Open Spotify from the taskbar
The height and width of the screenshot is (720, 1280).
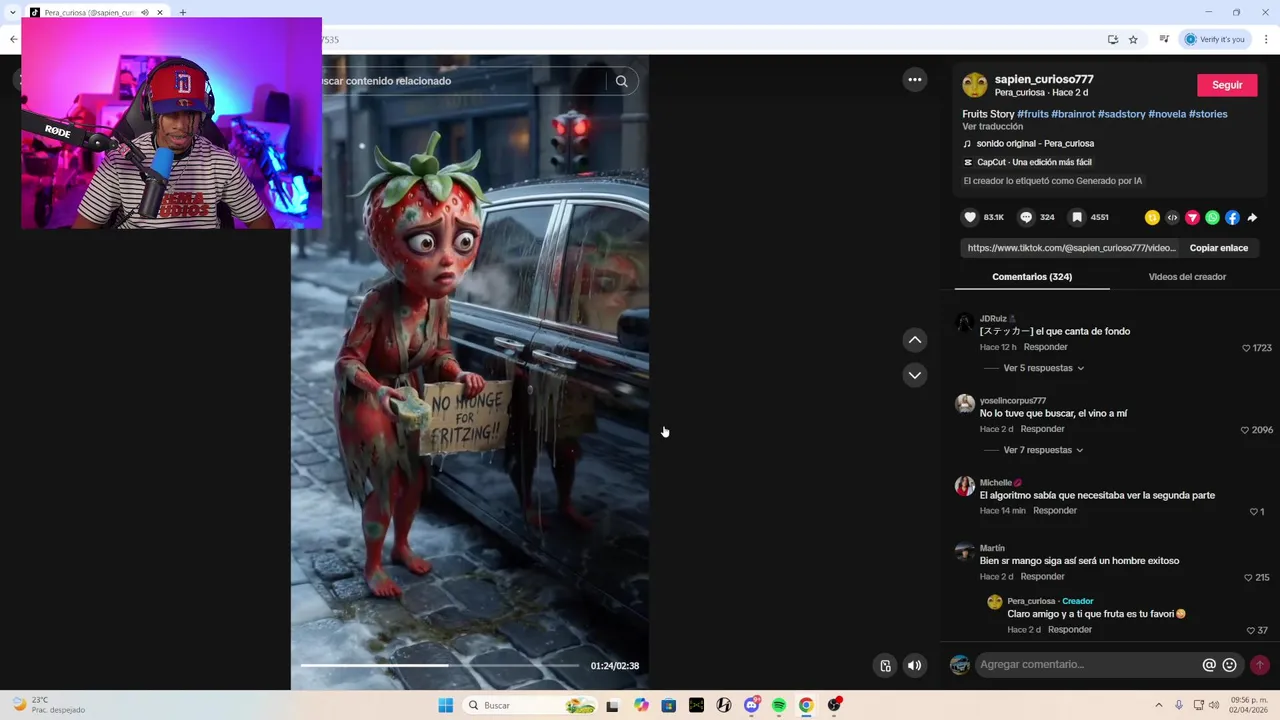click(x=779, y=705)
